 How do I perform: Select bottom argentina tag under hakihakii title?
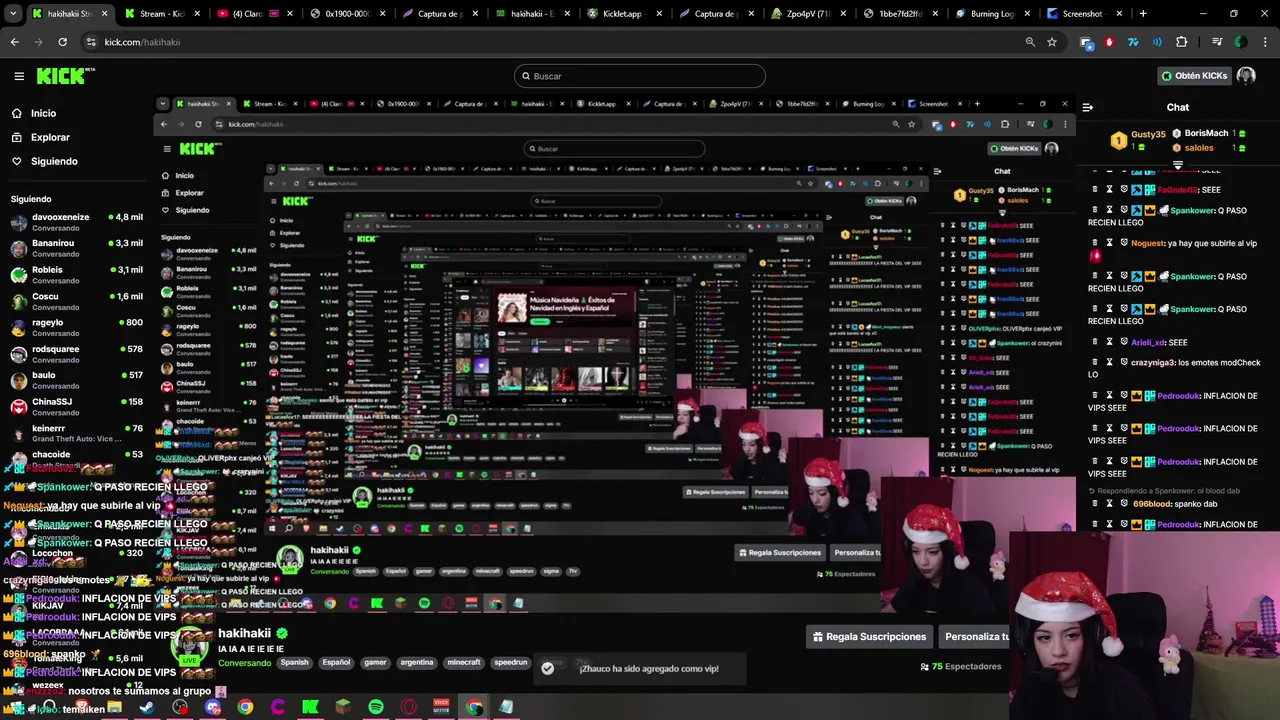click(417, 662)
